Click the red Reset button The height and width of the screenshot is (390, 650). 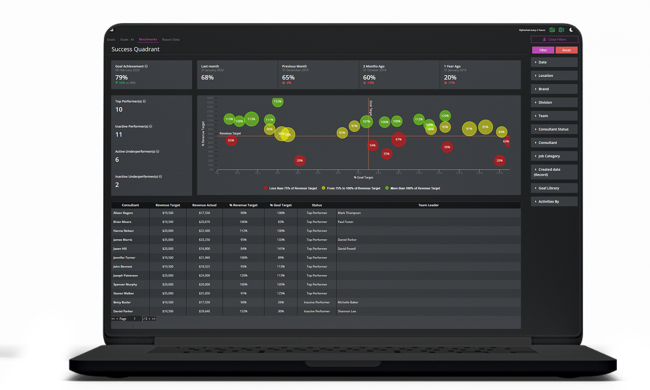pyautogui.click(x=566, y=50)
